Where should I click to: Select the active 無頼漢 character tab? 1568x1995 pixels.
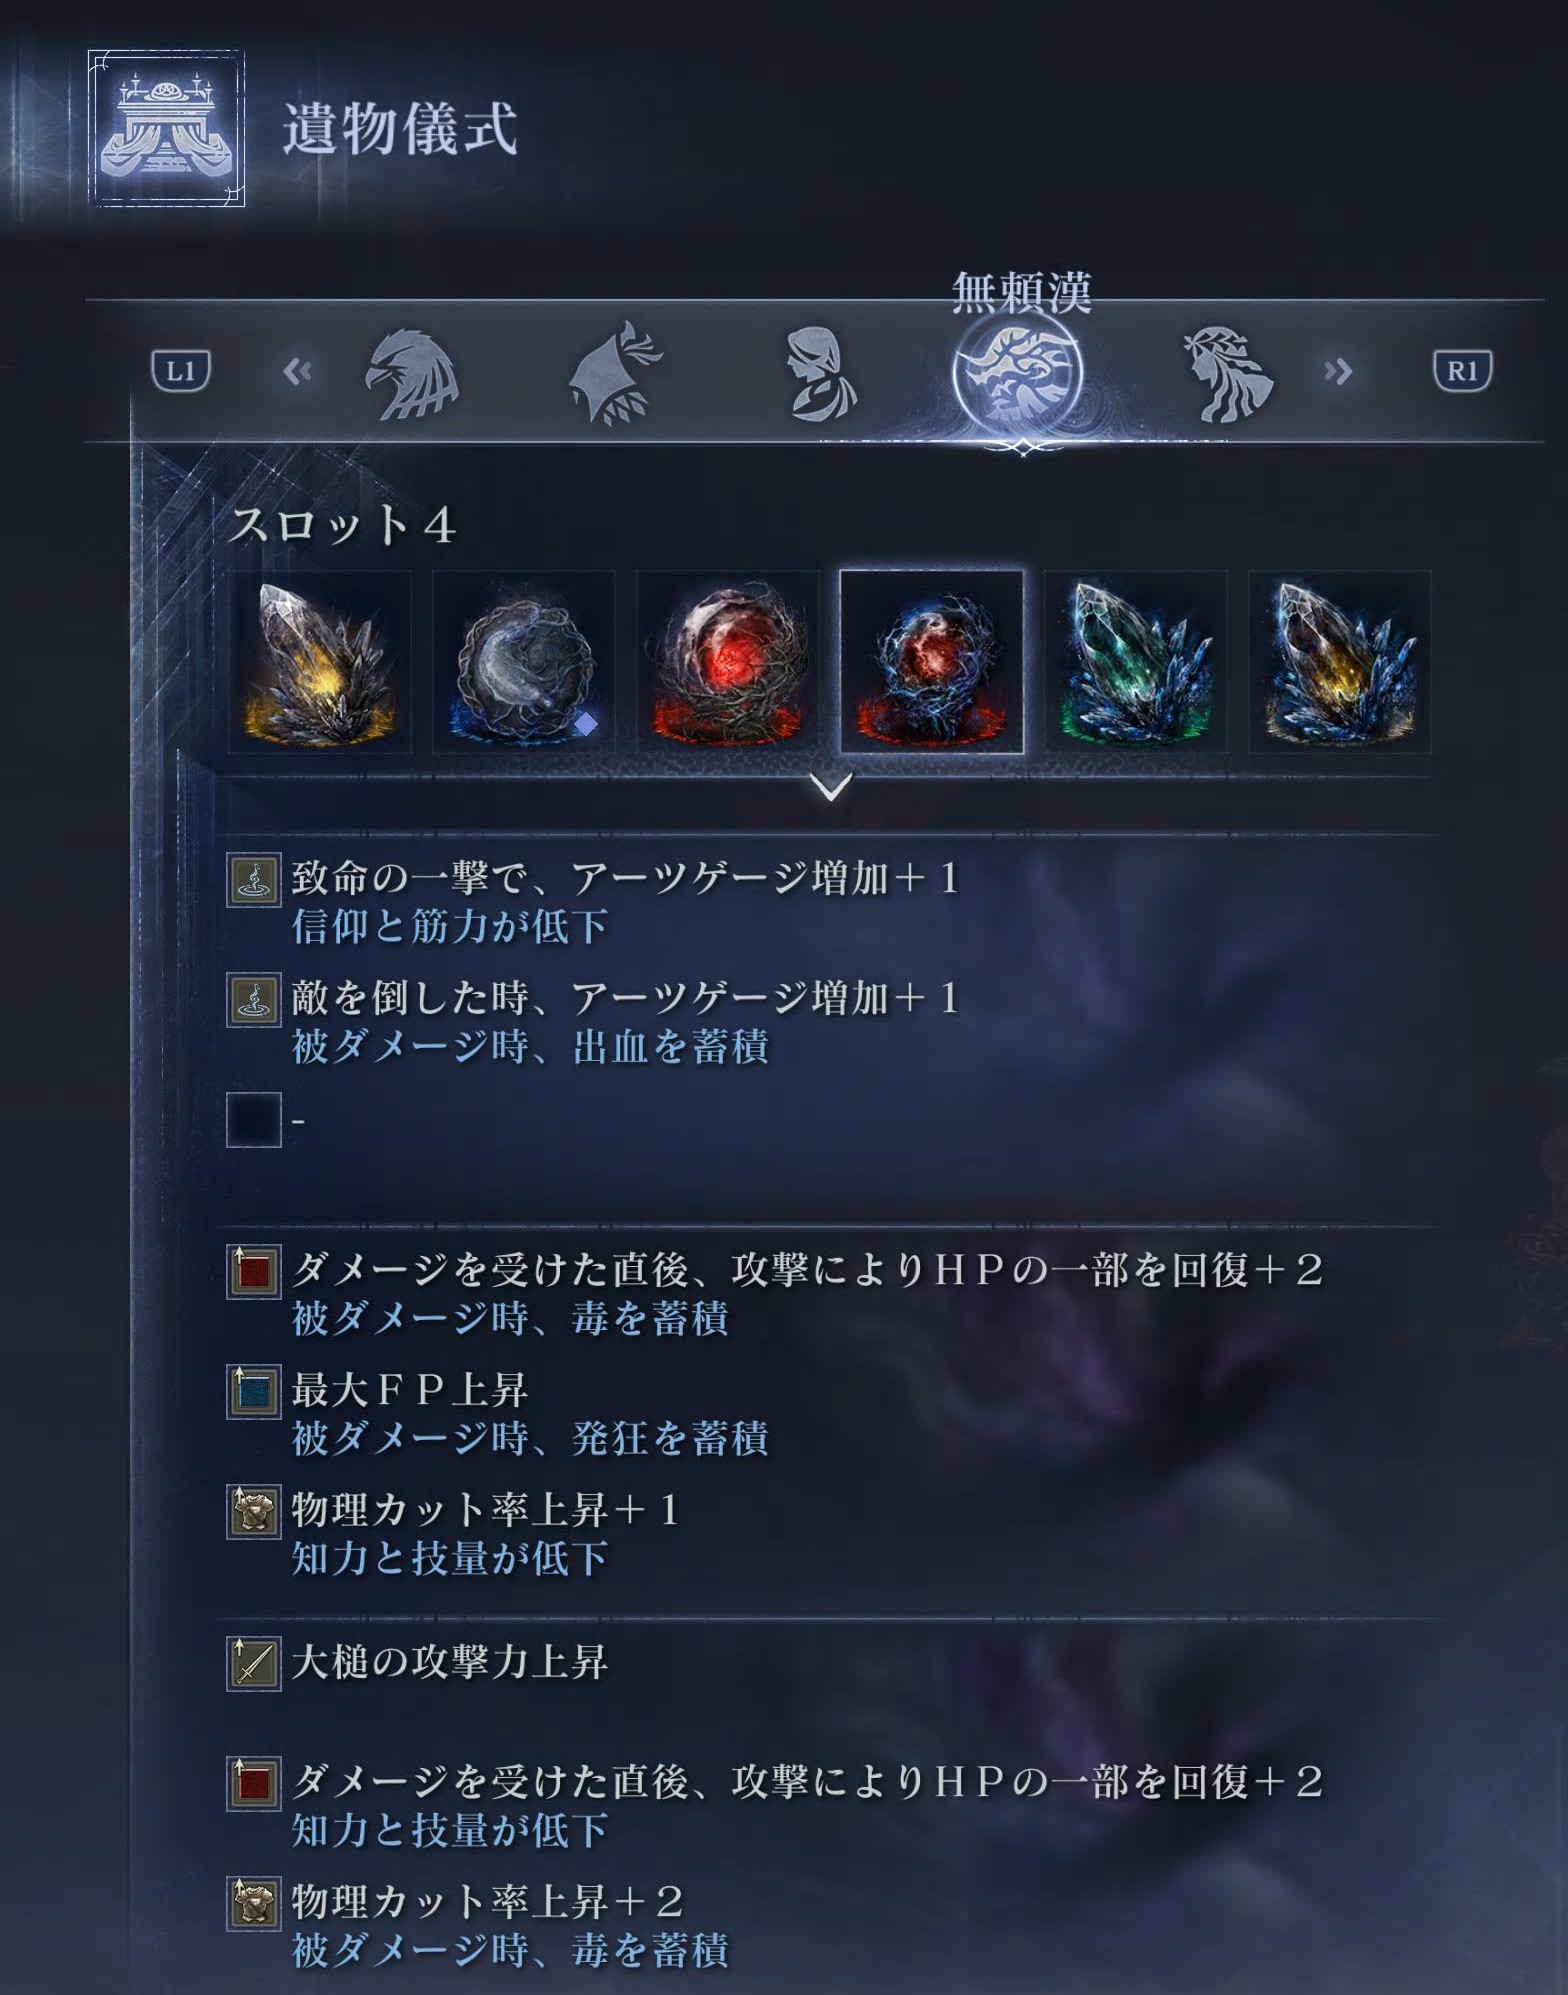(x=1018, y=374)
